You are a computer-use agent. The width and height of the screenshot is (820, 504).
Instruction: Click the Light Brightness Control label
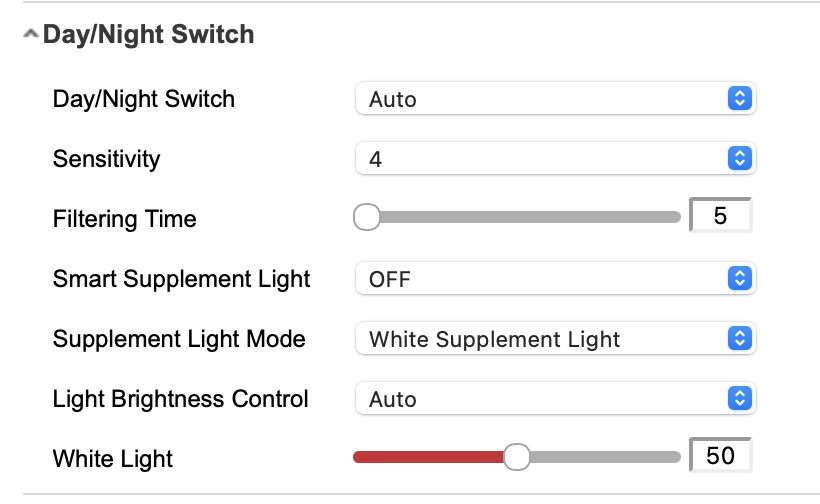point(180,399)
